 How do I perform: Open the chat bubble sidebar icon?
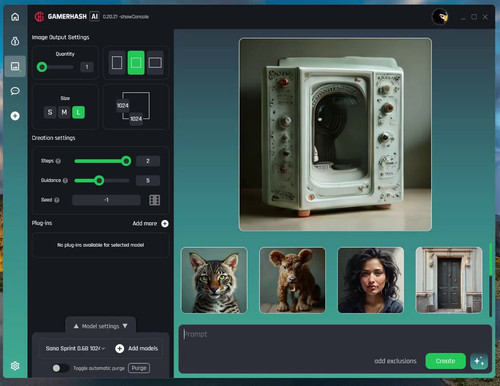click(15, 91)
